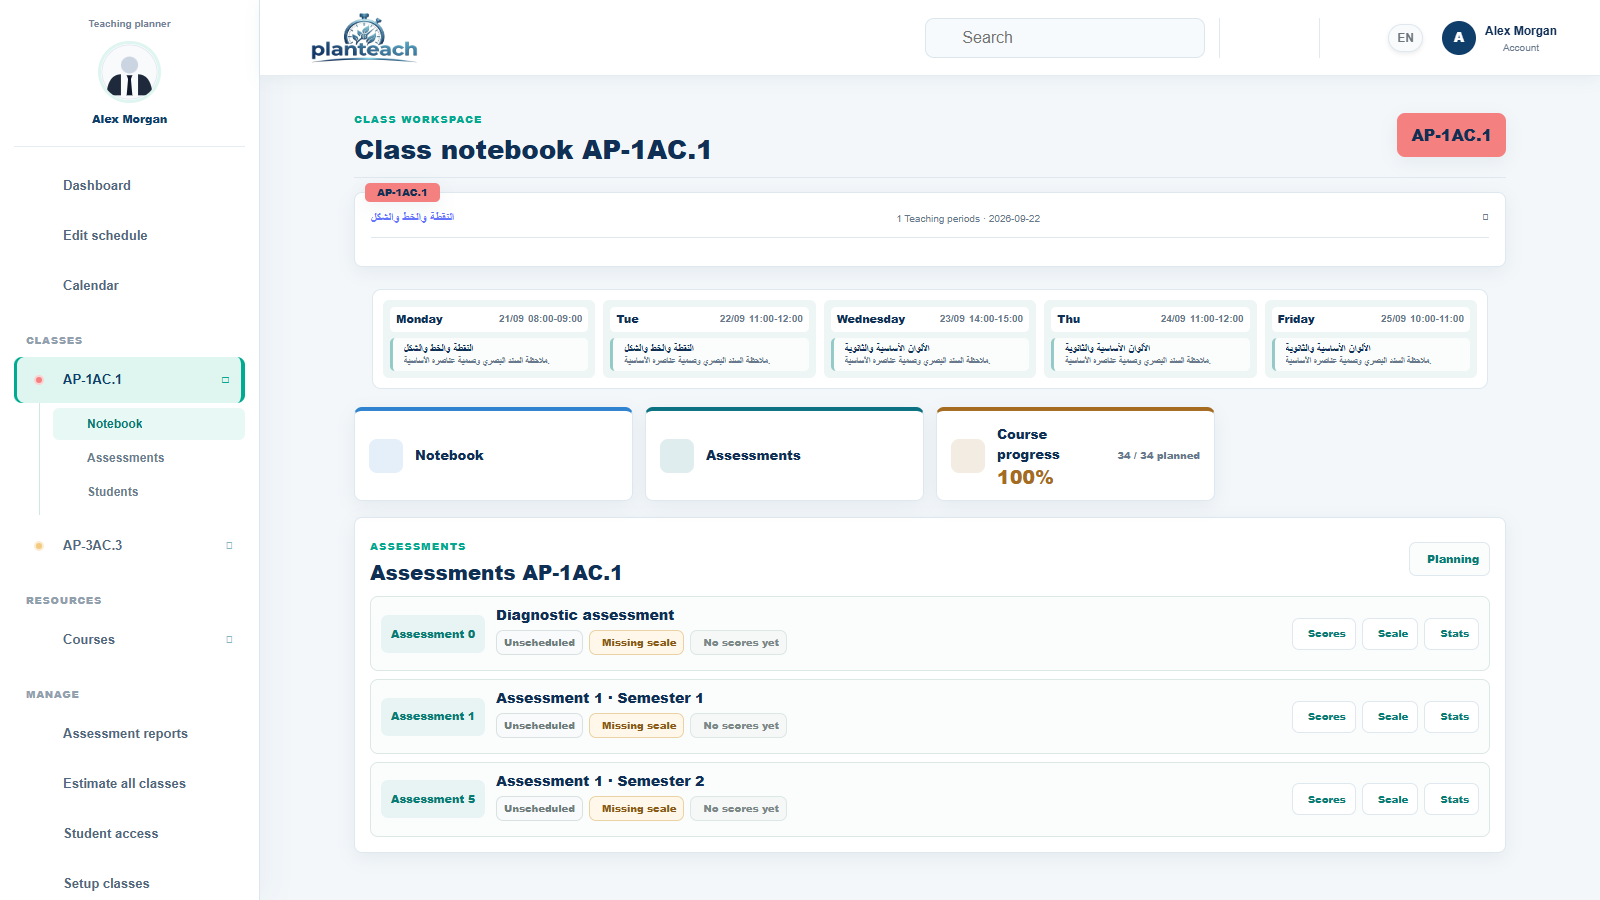Expand the AP-3AC.3 class in sidebar
The image size is (1600, 900).
pos(229,546)
